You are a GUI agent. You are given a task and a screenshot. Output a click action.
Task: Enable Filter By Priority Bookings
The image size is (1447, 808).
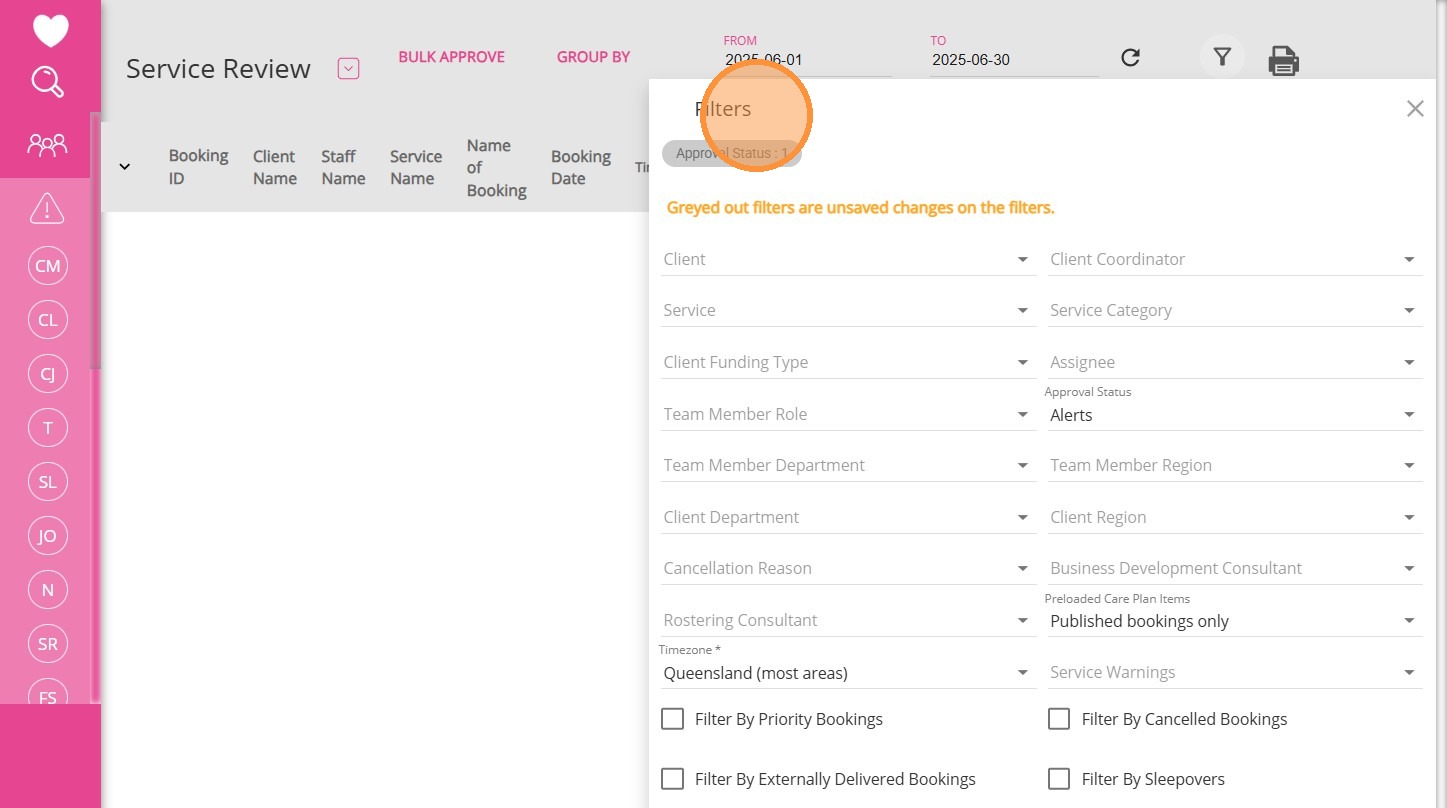click(673, 719)
